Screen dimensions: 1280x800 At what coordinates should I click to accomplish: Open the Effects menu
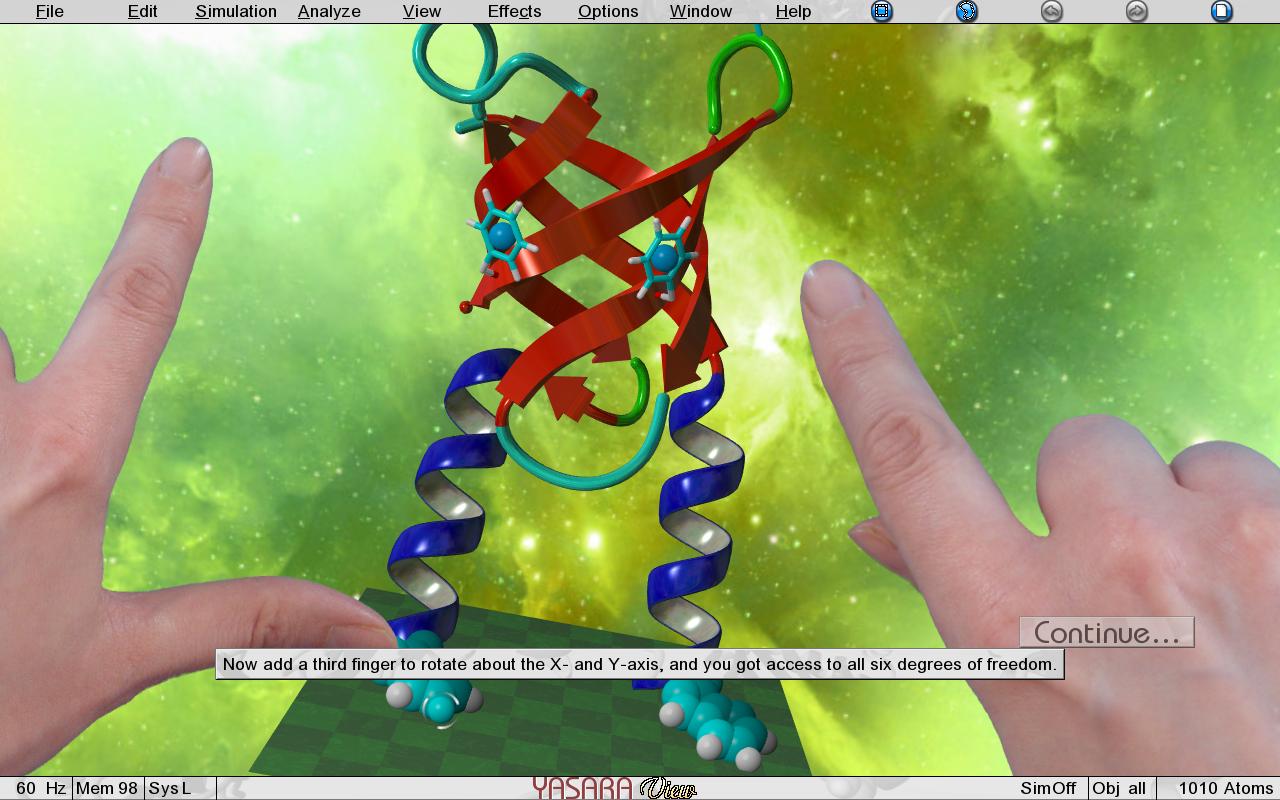(x=515, y=12)
